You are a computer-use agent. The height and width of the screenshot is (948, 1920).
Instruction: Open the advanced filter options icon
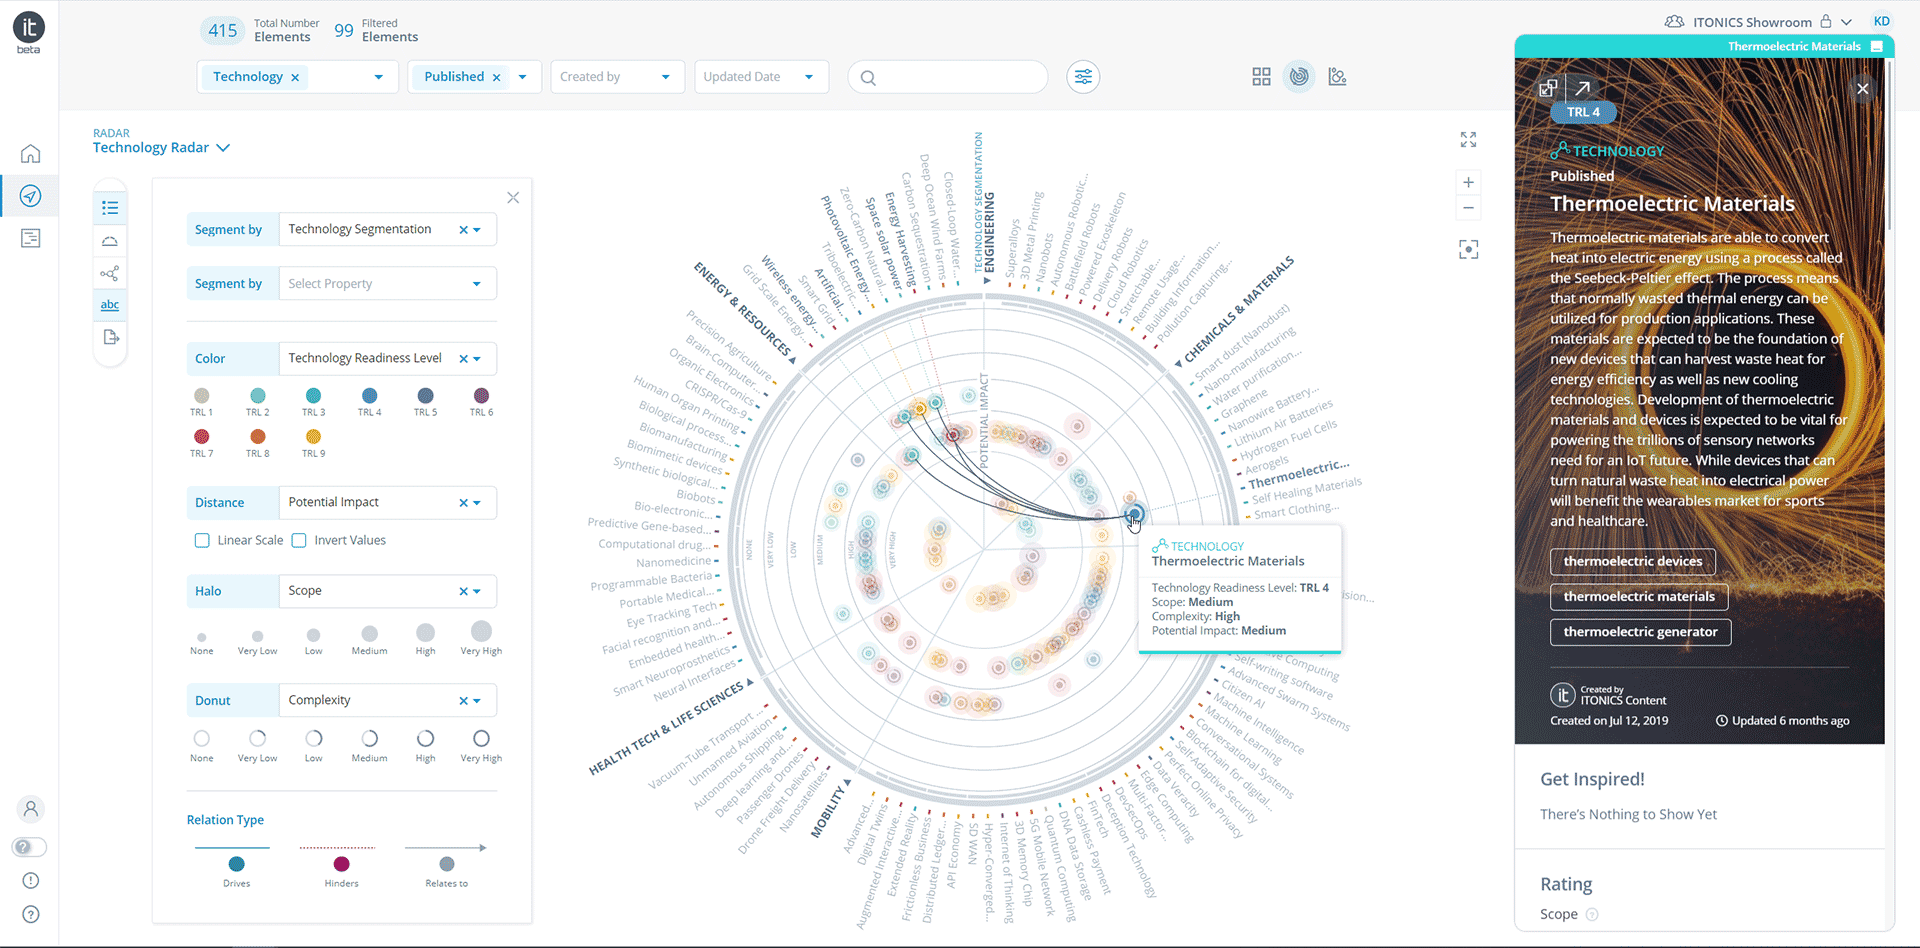coord(1083,76)
